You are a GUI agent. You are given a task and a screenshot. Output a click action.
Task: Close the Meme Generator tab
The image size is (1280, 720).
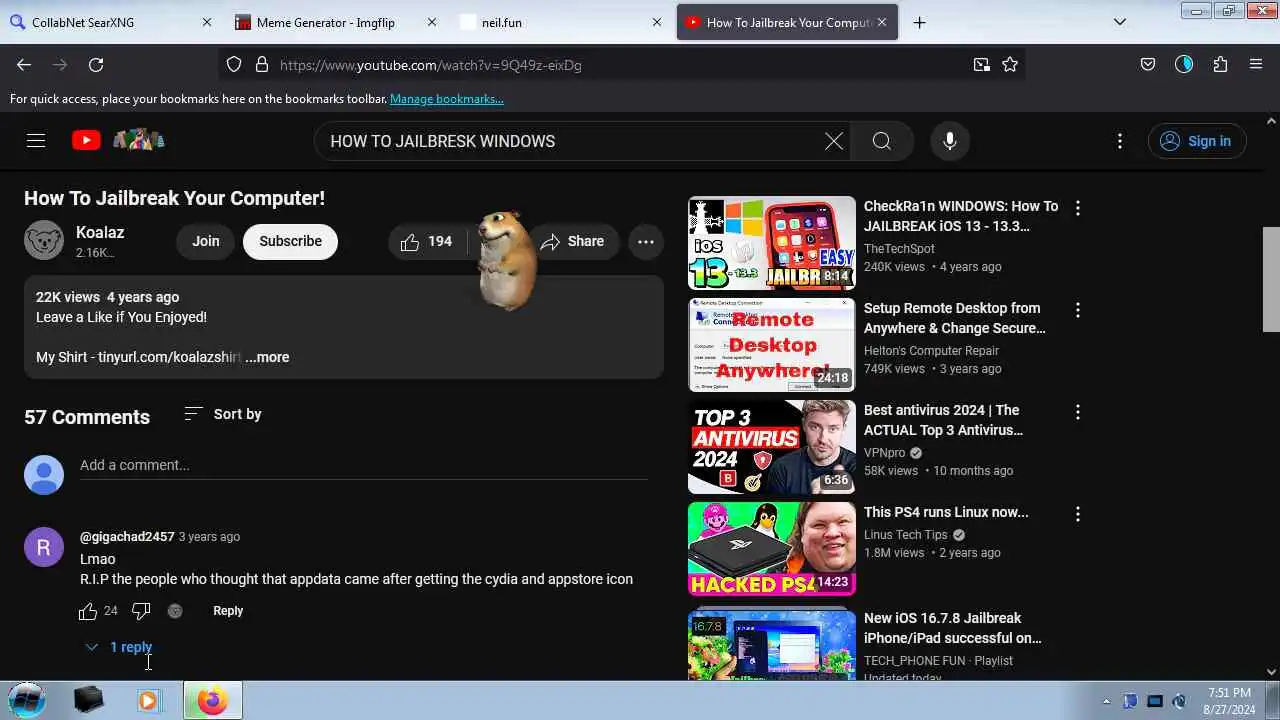click(432, 22)
